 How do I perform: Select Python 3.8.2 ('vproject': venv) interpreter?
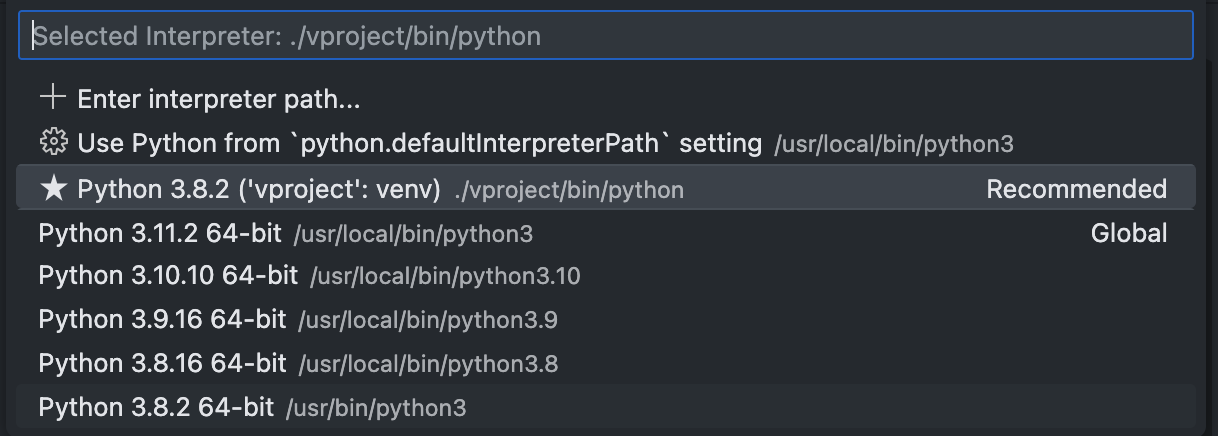(x=606, y=189)
